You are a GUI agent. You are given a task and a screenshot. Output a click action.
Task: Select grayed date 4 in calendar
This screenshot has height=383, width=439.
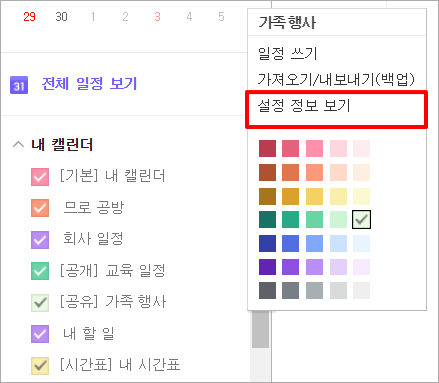pyautogui.click(x=189, y=16)
